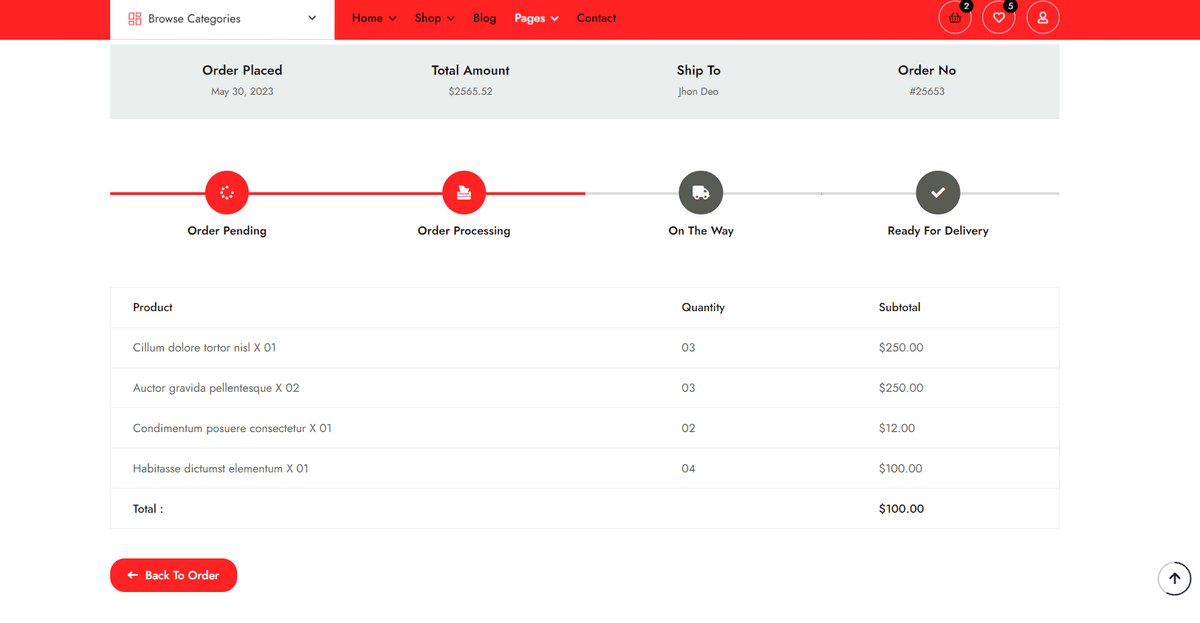The height and width of the screenshot is (623, 1200).
Task: Click the Ready For Delivery checkmark icon
Action: point(938,193)
